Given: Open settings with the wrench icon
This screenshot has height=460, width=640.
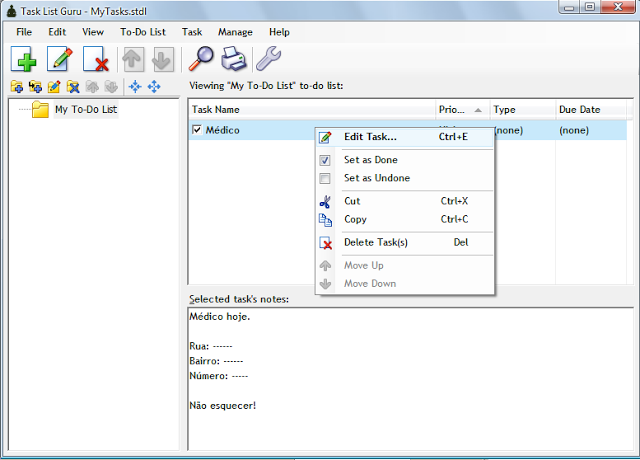Looking at the screenshot, I should (268, 59).
